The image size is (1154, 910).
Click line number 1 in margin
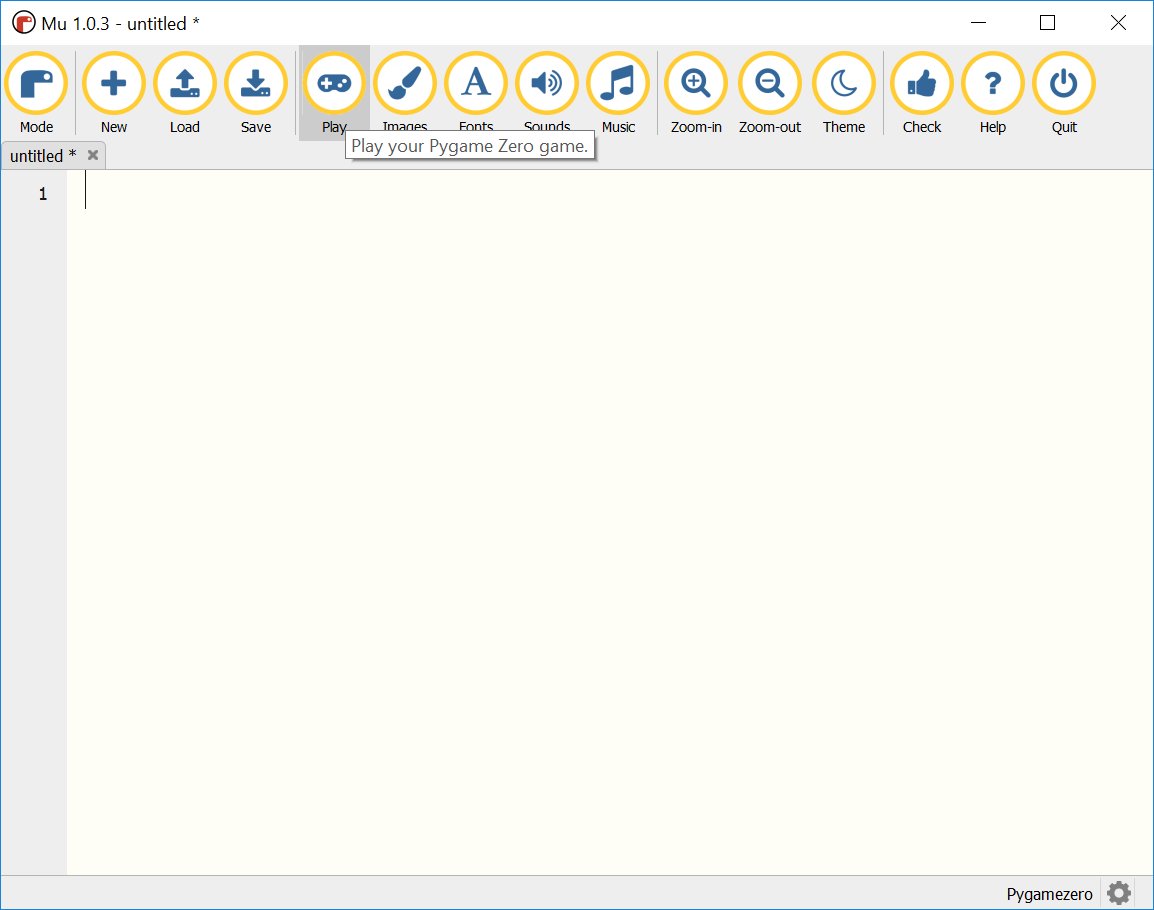pos(43,194)
